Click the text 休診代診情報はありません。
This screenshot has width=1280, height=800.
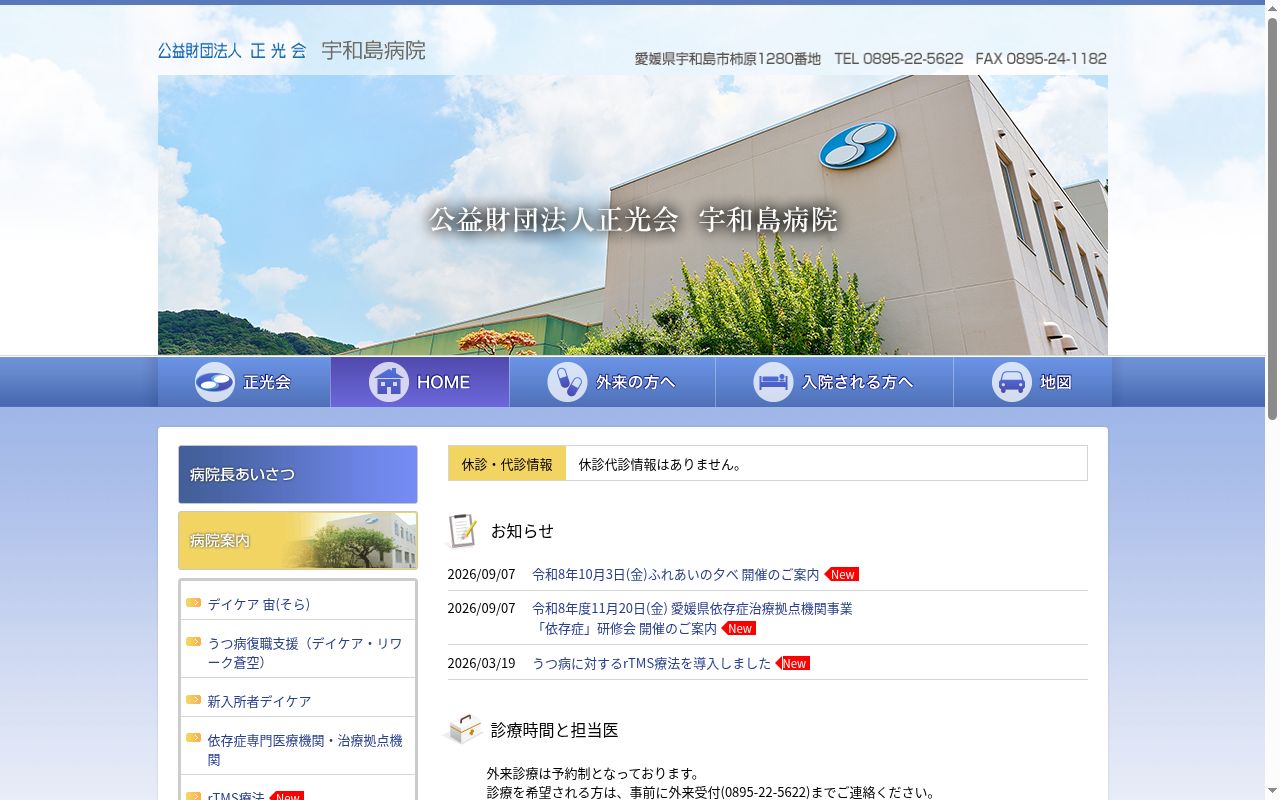(663, 464)
